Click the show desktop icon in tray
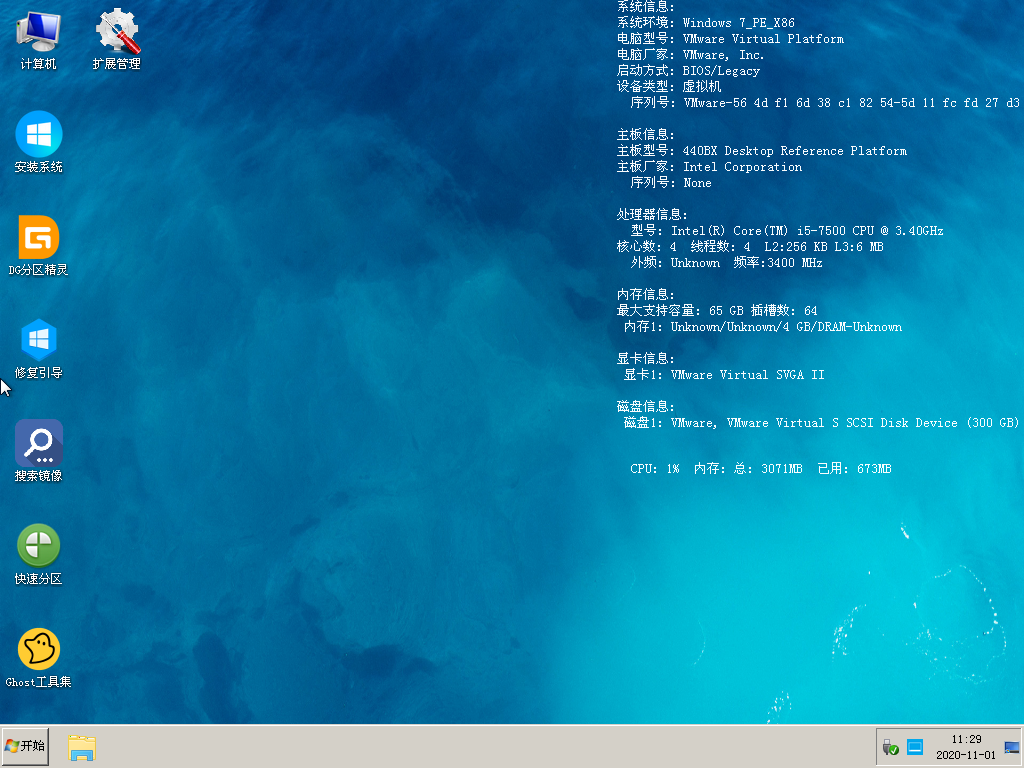The width and height of the screenshot is (1024, 768). tap(1012, 747)
